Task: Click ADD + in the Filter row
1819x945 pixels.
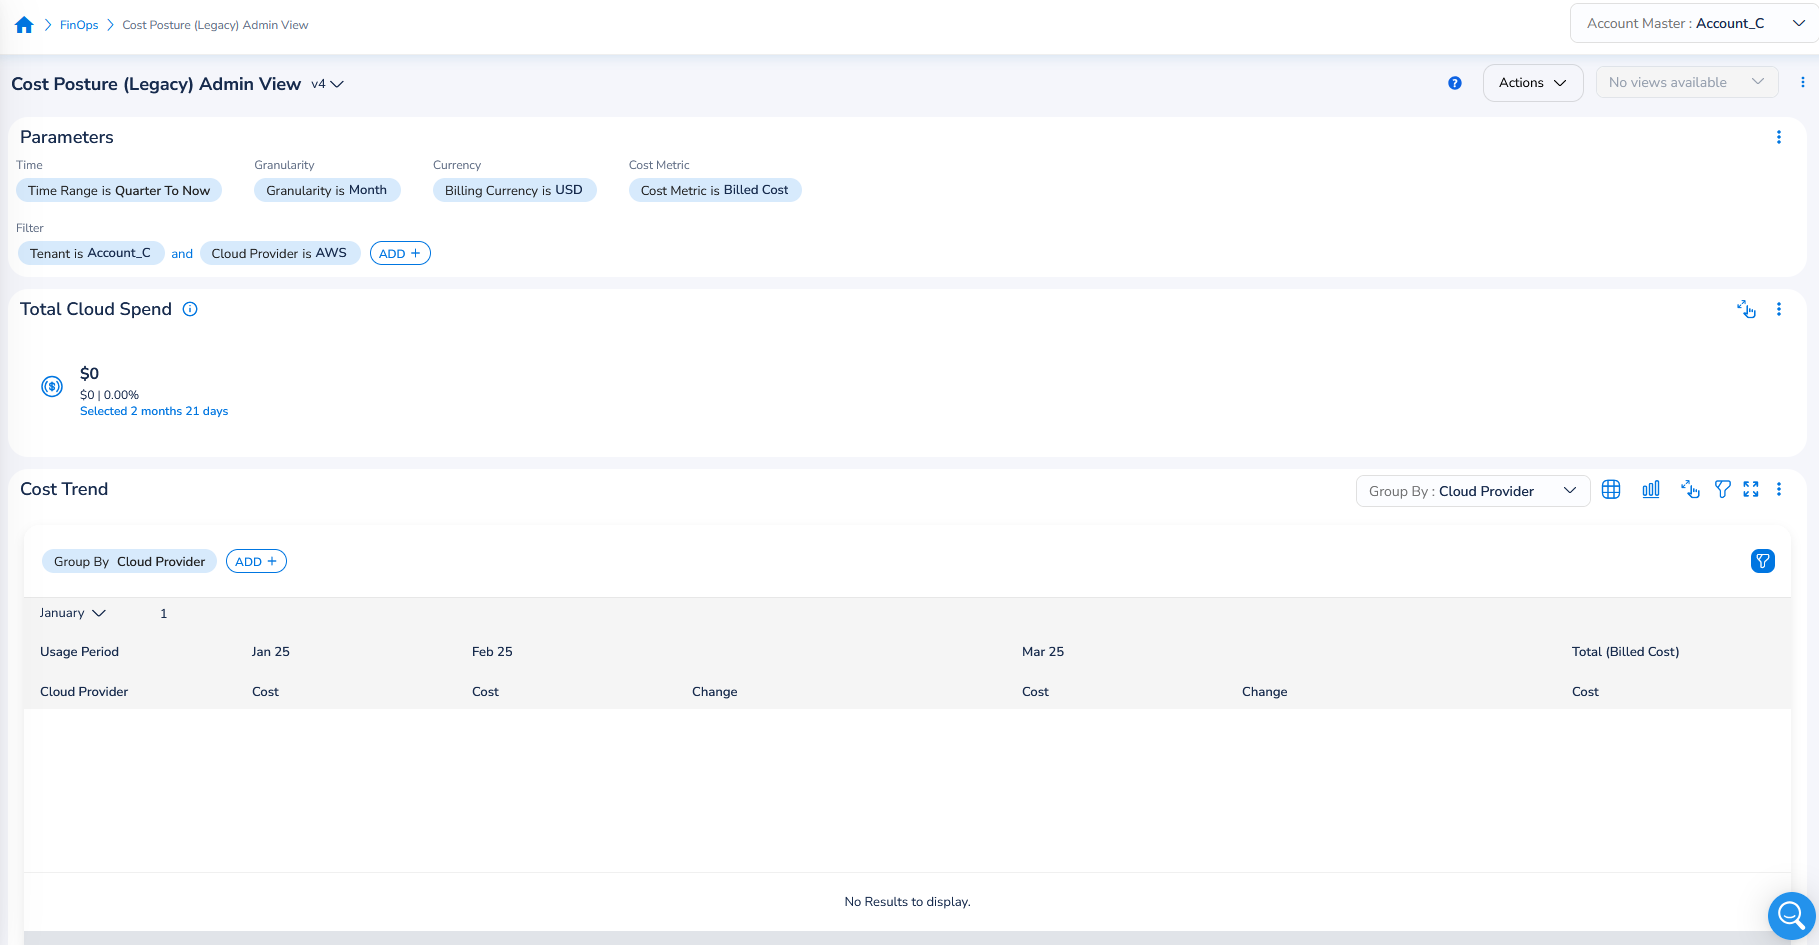Action: [x=400, y=253]
